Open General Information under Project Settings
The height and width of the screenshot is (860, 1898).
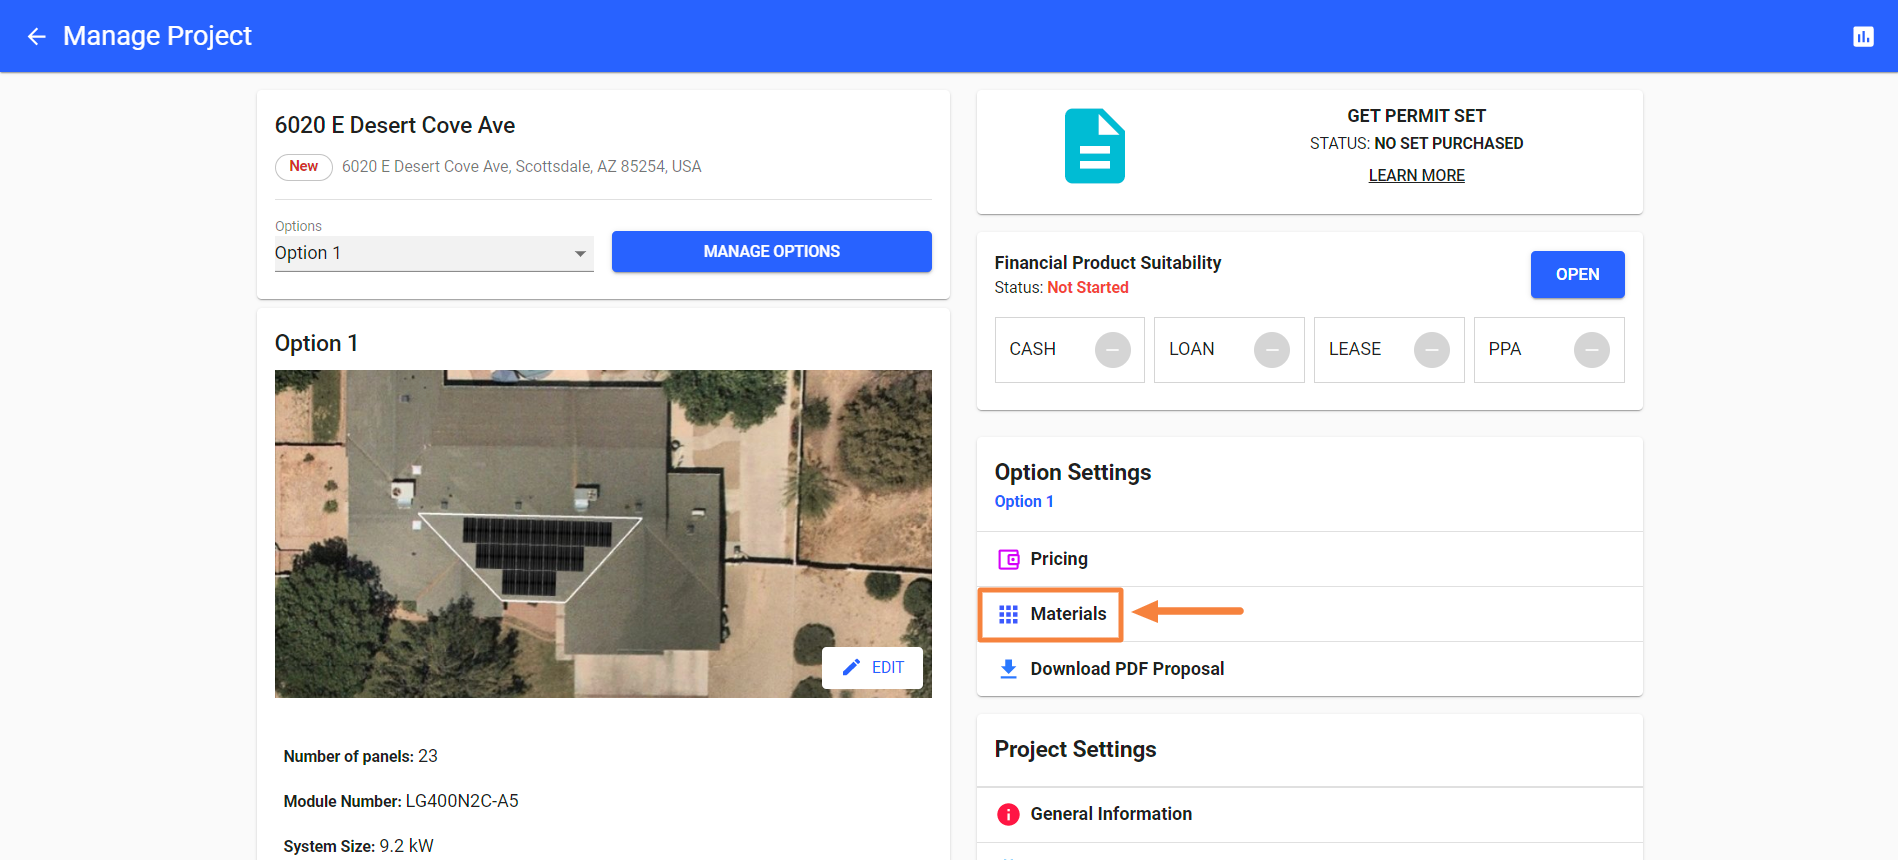pos(1111,814)
